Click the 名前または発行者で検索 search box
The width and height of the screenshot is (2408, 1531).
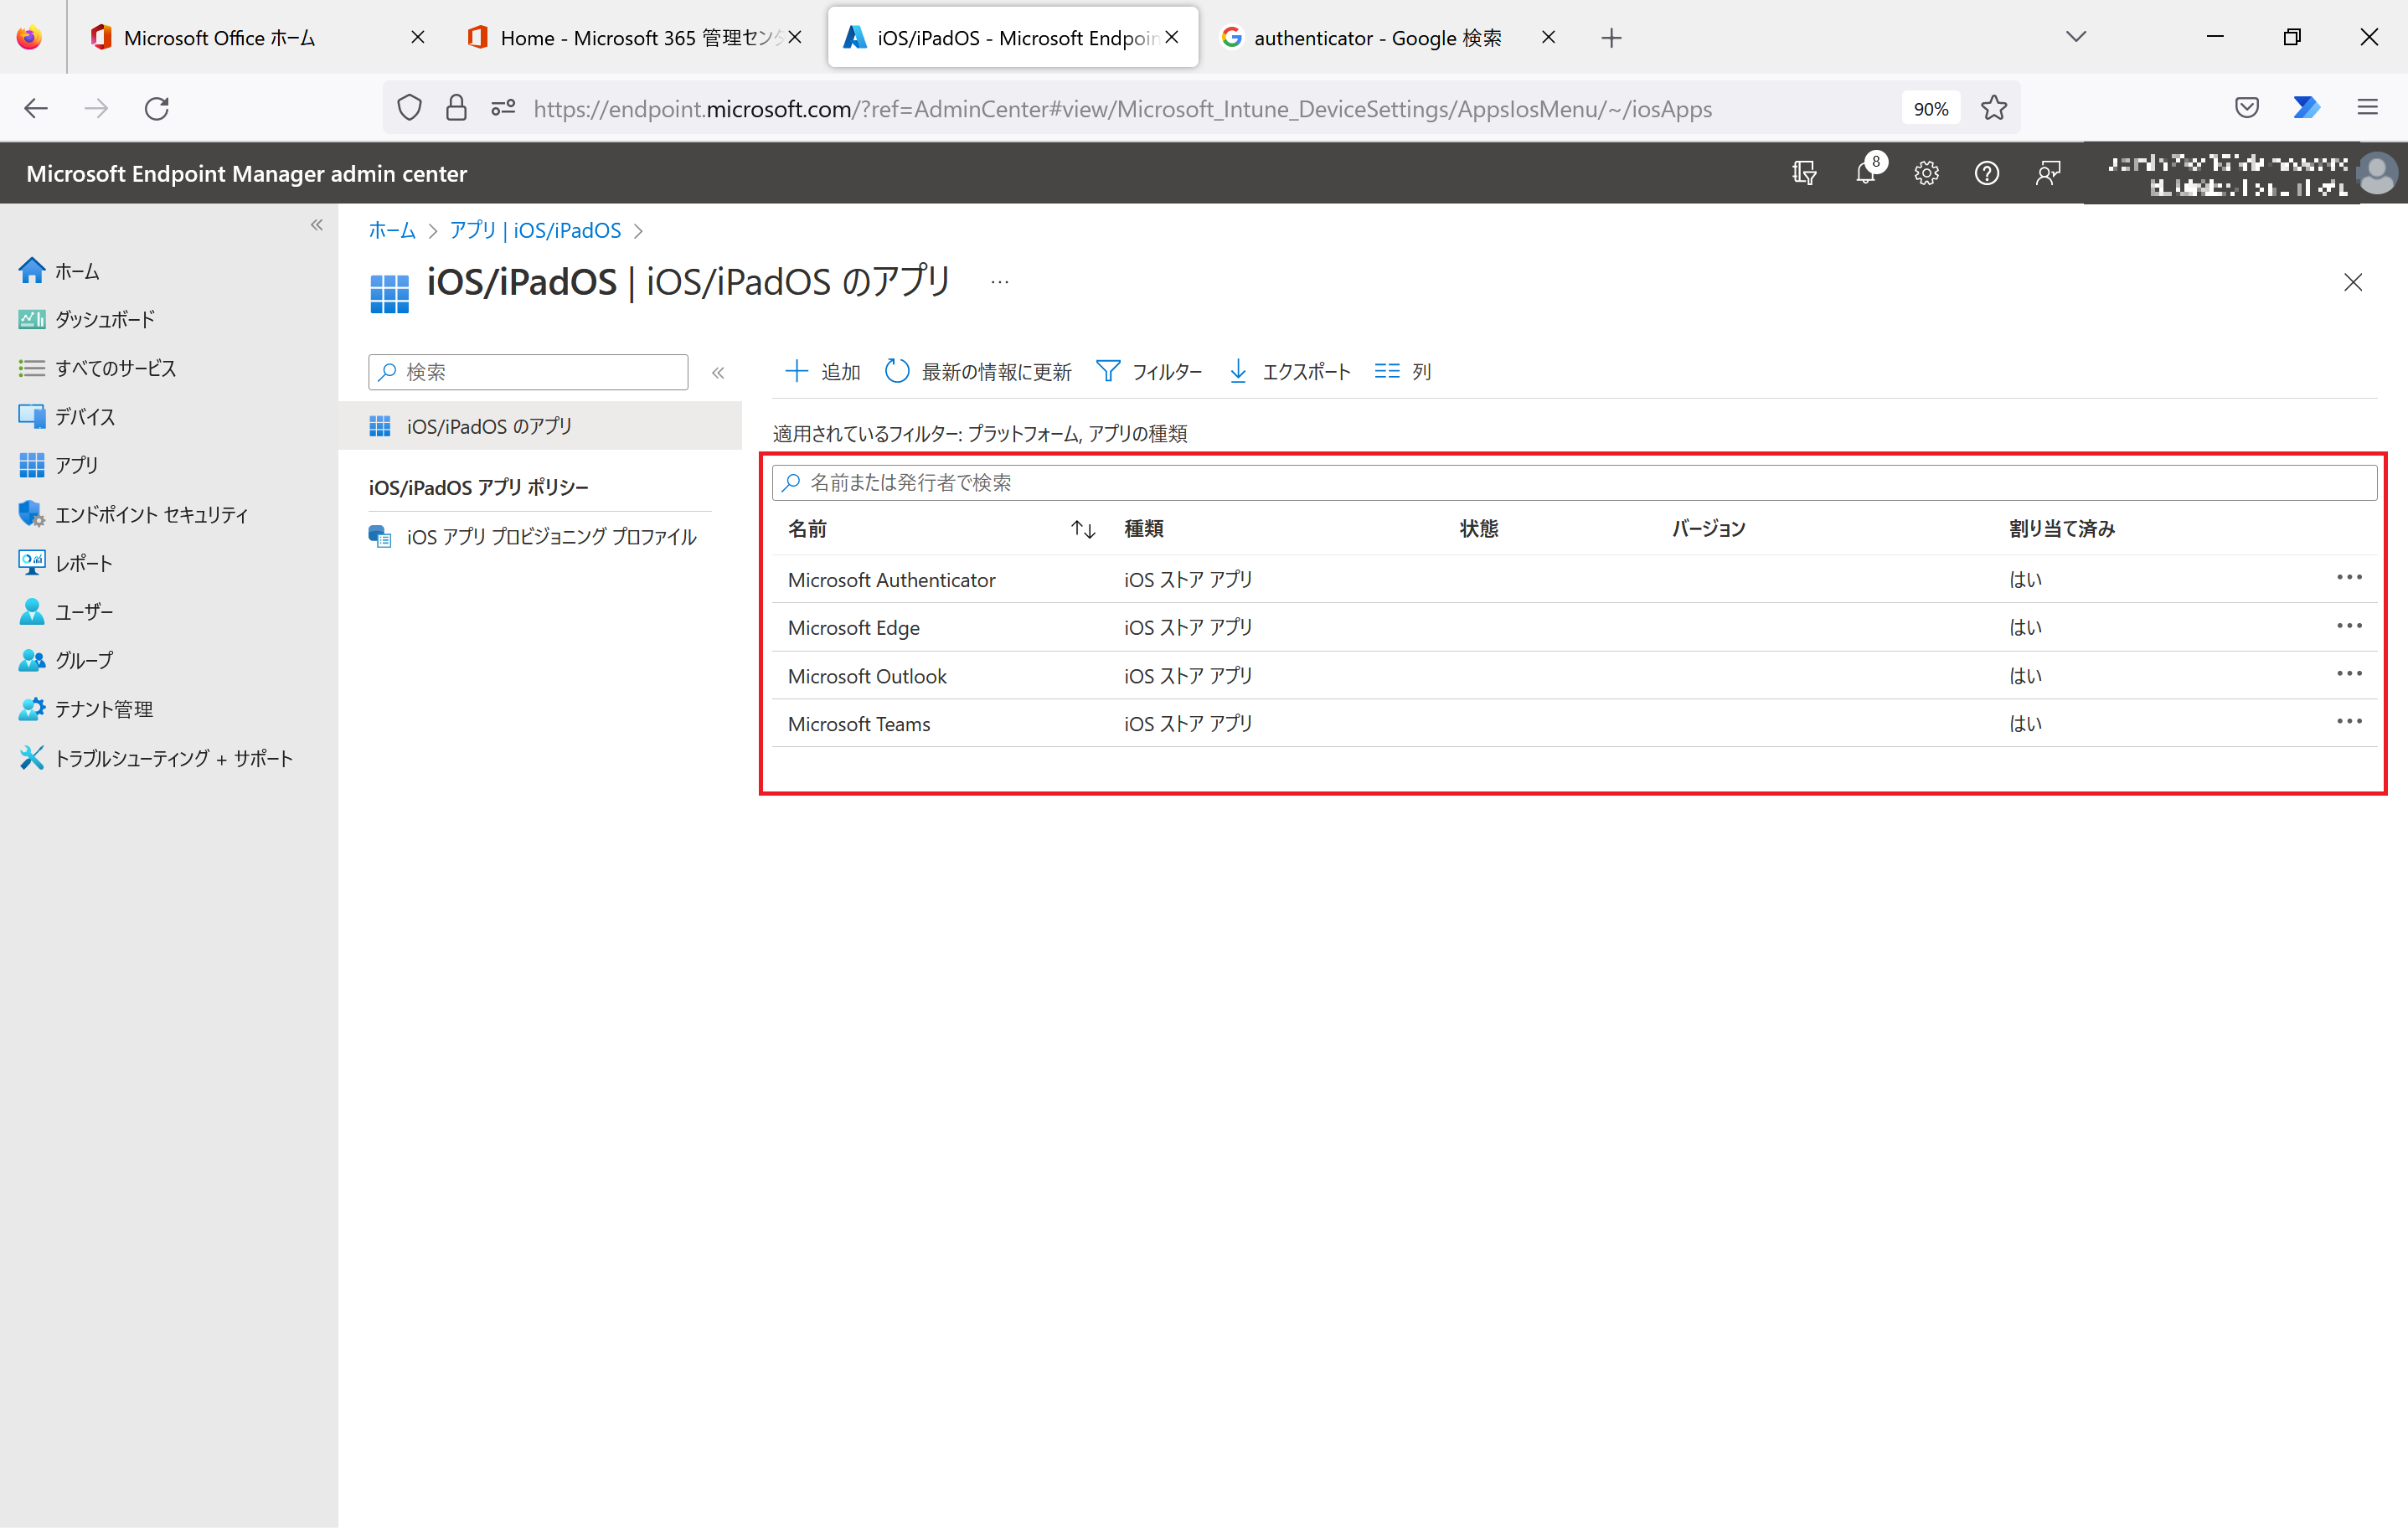1574,483
